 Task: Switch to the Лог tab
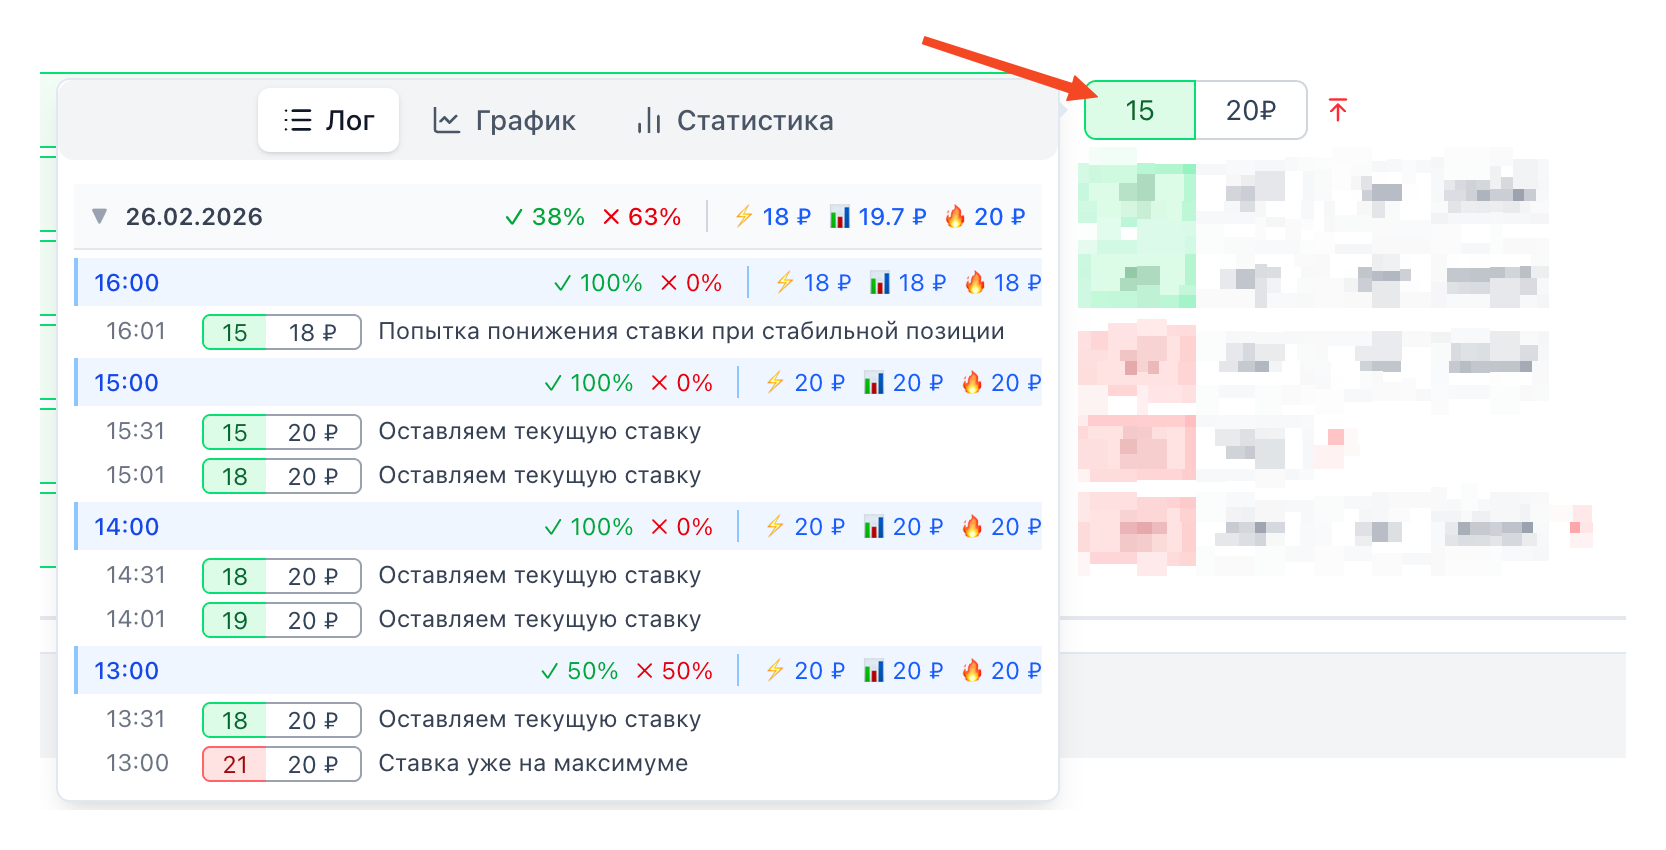coord(328,121)
